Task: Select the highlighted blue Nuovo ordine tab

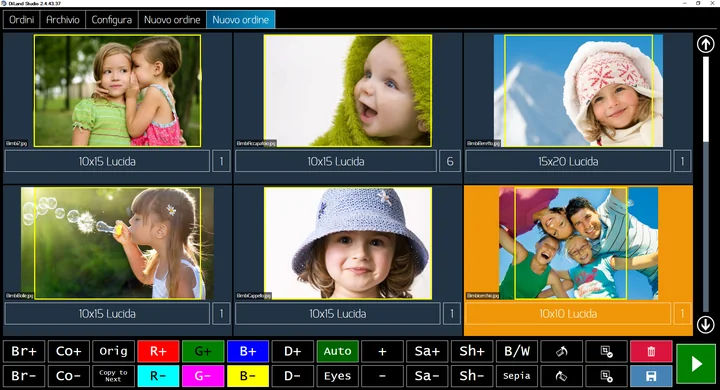Action: pos(241,20)
